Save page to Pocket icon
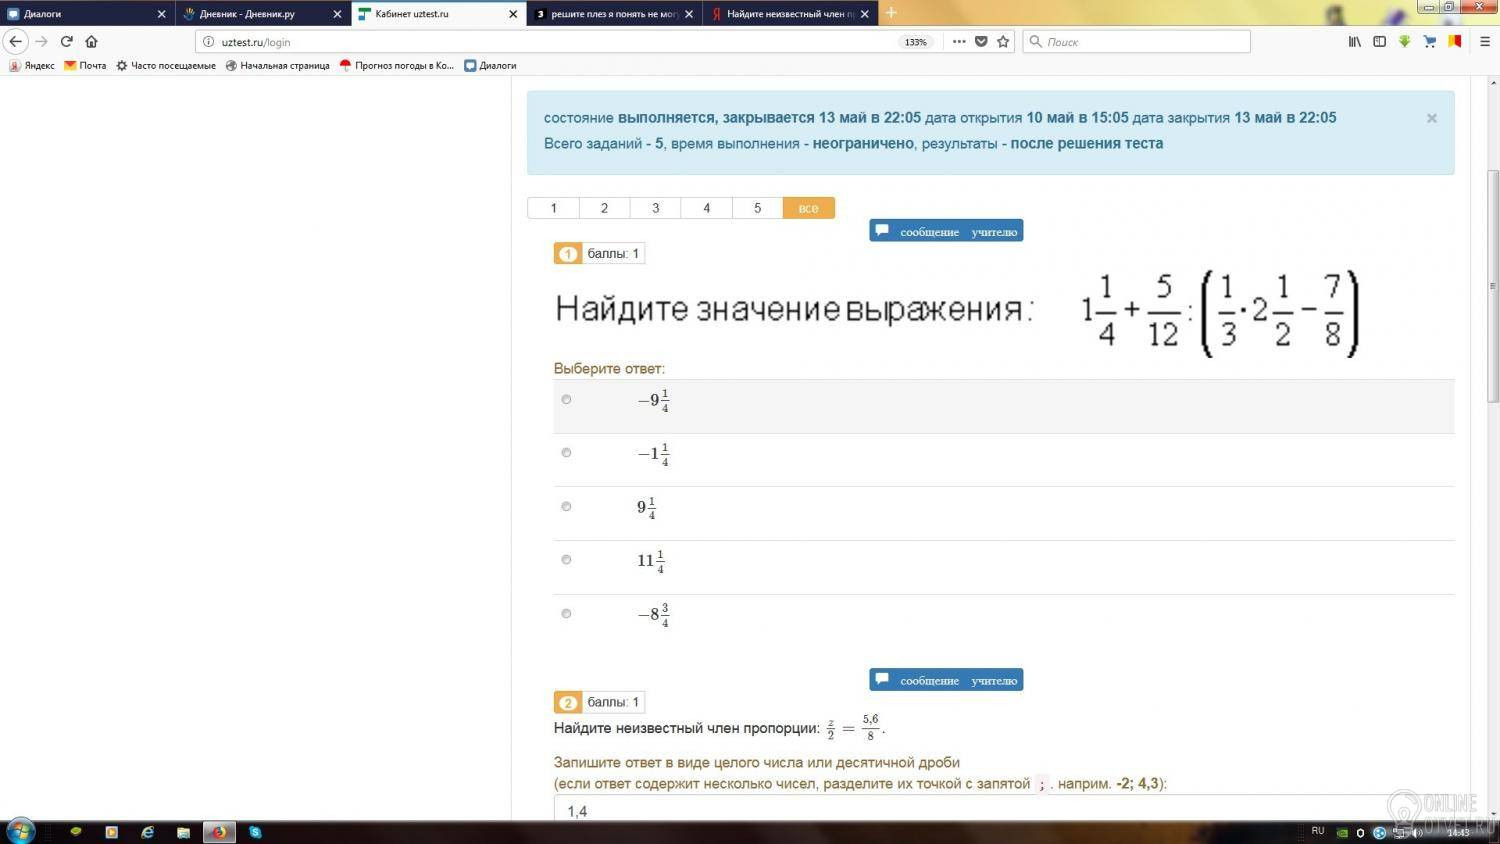Screen dimensions: 1500x844 click(981, 41)
